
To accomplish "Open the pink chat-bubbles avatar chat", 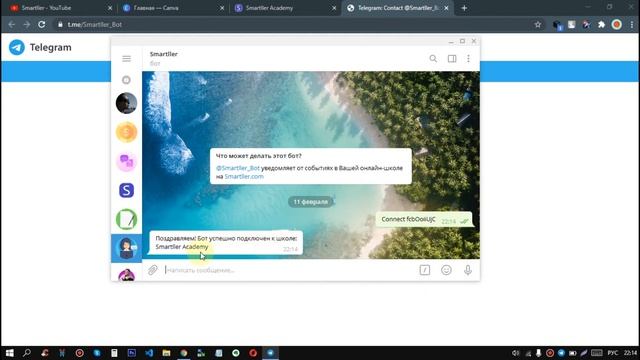I will 127,161.
